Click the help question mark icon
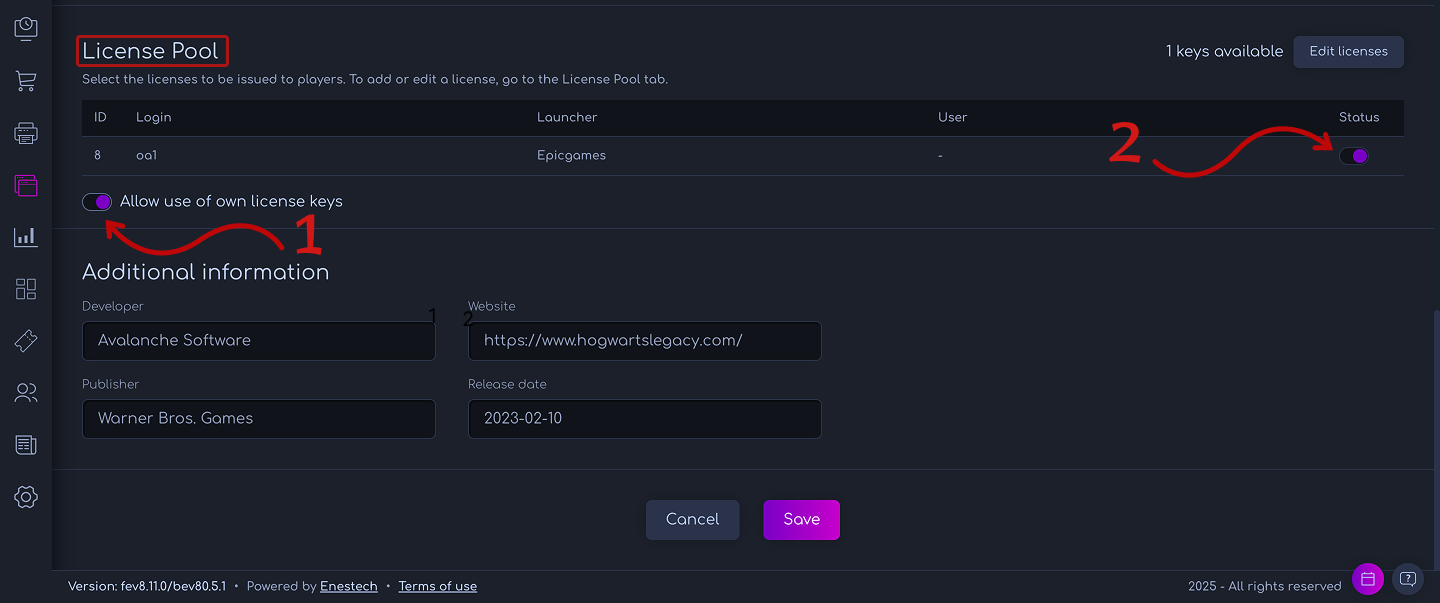The width and height of the screenshot is (1440, 603). 1408,579
